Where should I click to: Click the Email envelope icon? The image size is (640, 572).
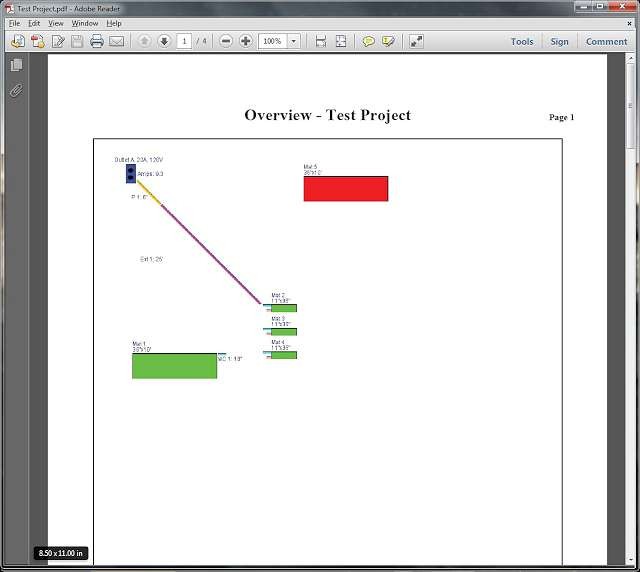click(x=117, y=41)
